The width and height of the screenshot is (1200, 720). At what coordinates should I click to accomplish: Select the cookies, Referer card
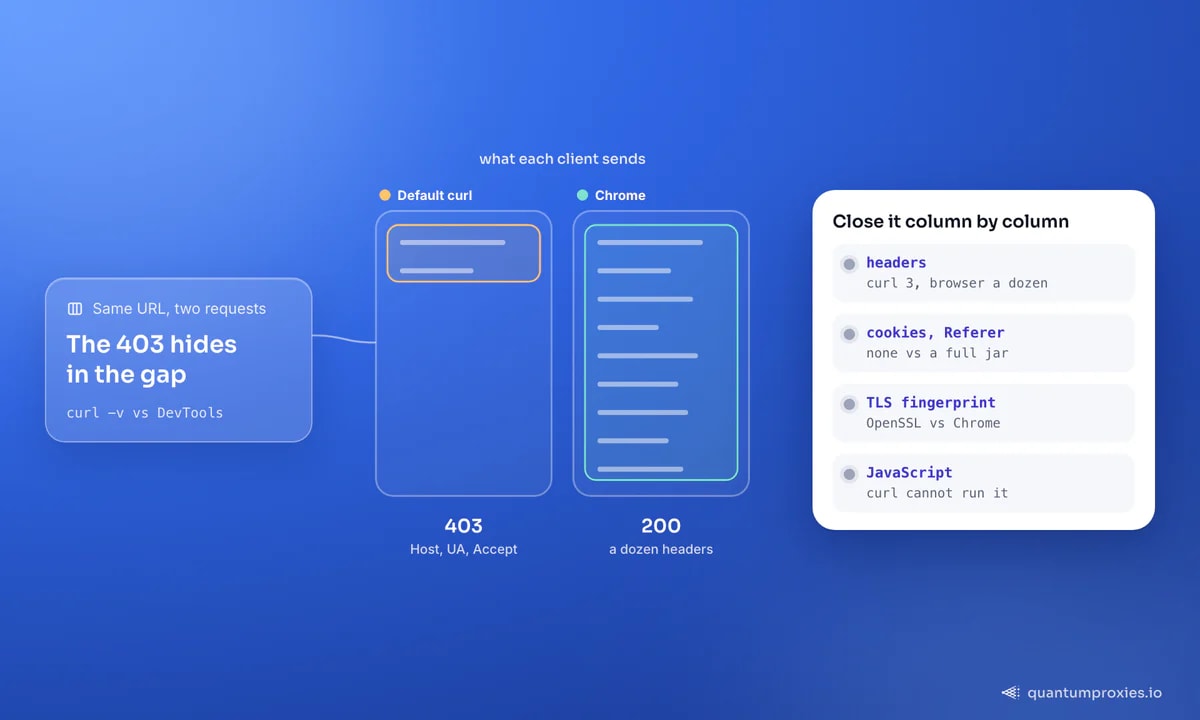(984, 343)
